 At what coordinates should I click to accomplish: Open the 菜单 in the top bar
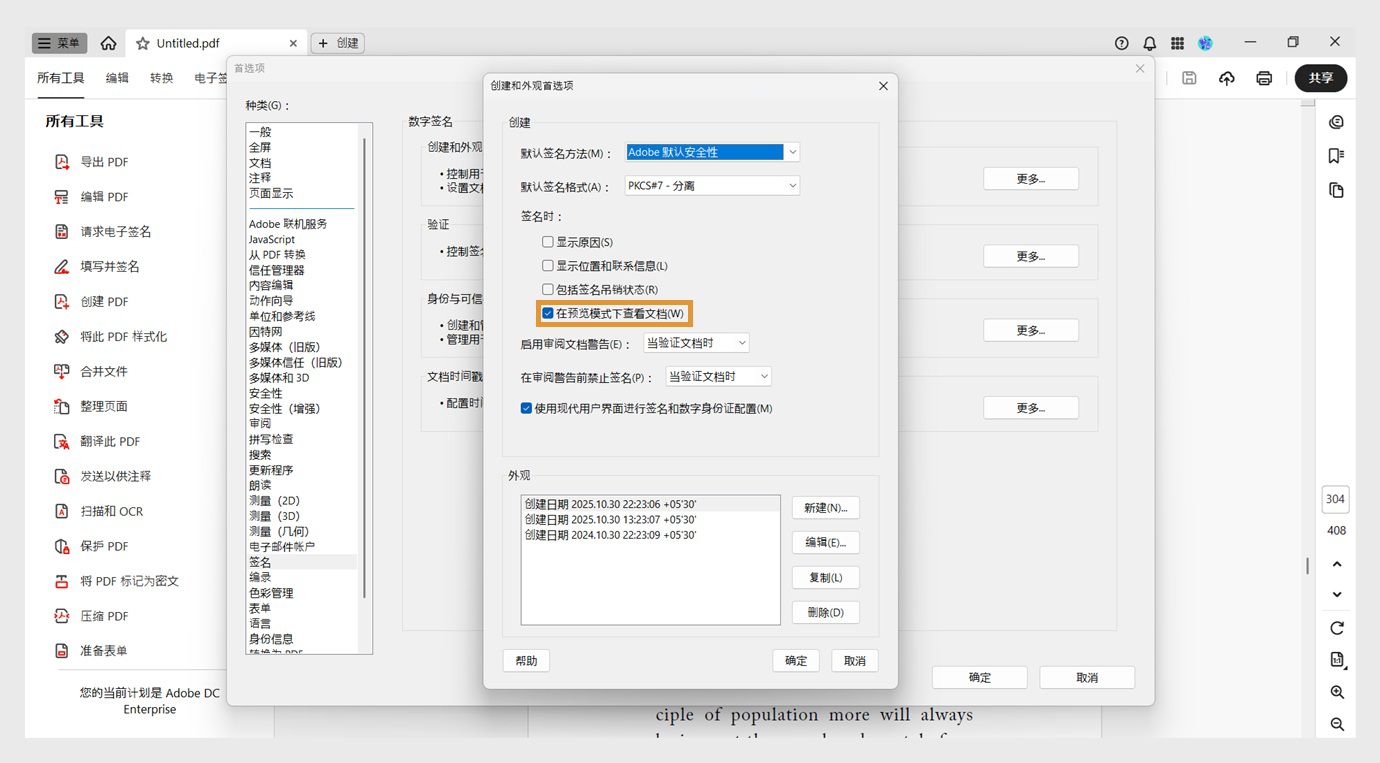[x=59, y=42]
